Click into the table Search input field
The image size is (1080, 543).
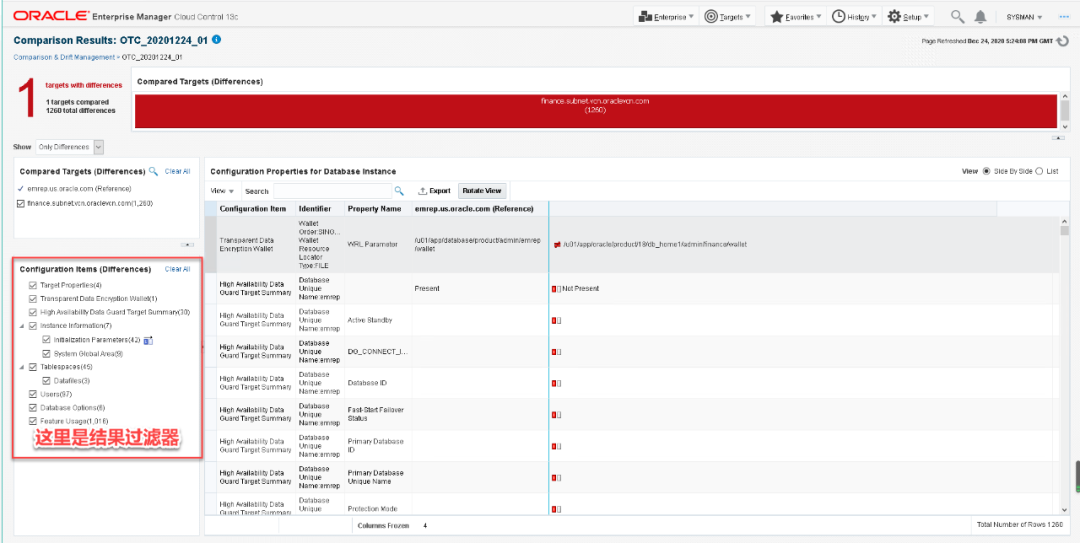(x=332, y=190)
